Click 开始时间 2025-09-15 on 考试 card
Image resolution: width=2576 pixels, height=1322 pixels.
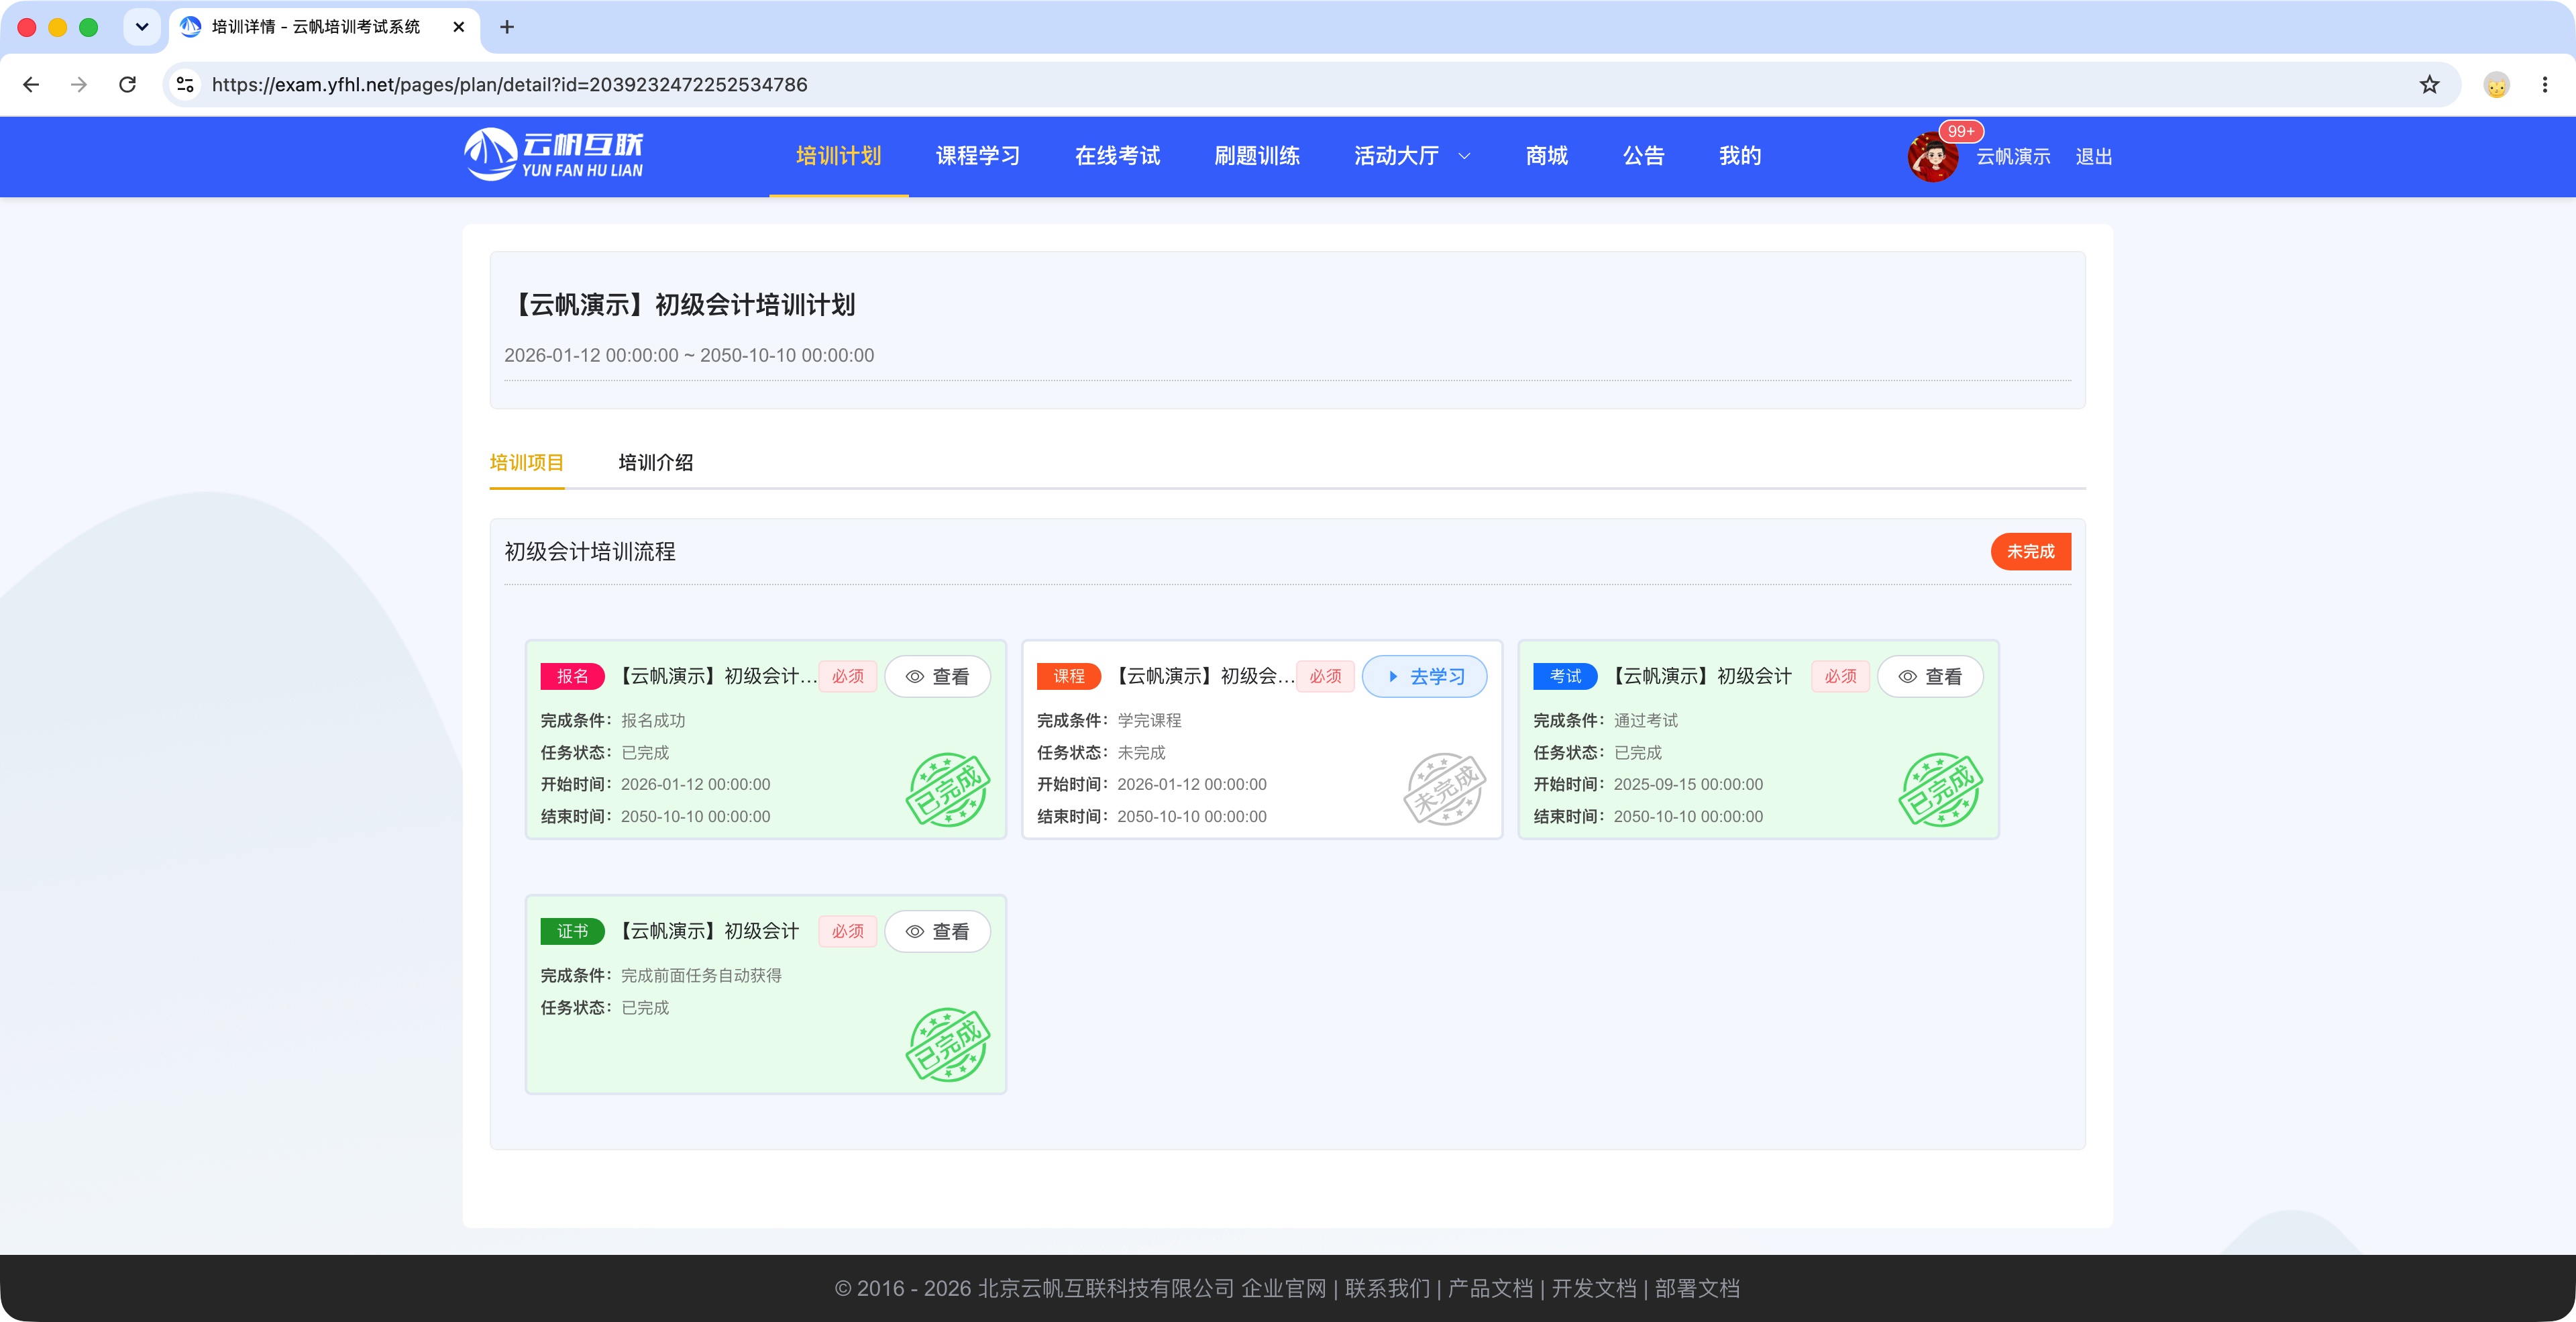click(x=1648, y=785)
